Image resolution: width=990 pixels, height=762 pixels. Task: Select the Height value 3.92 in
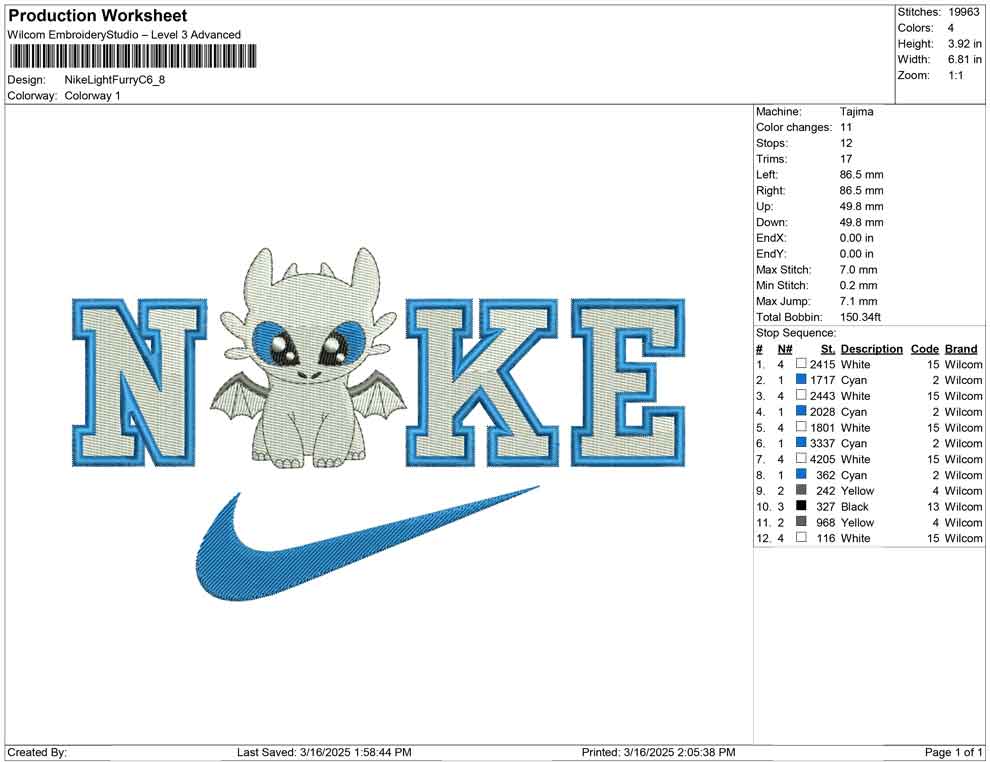click(965, 44)
